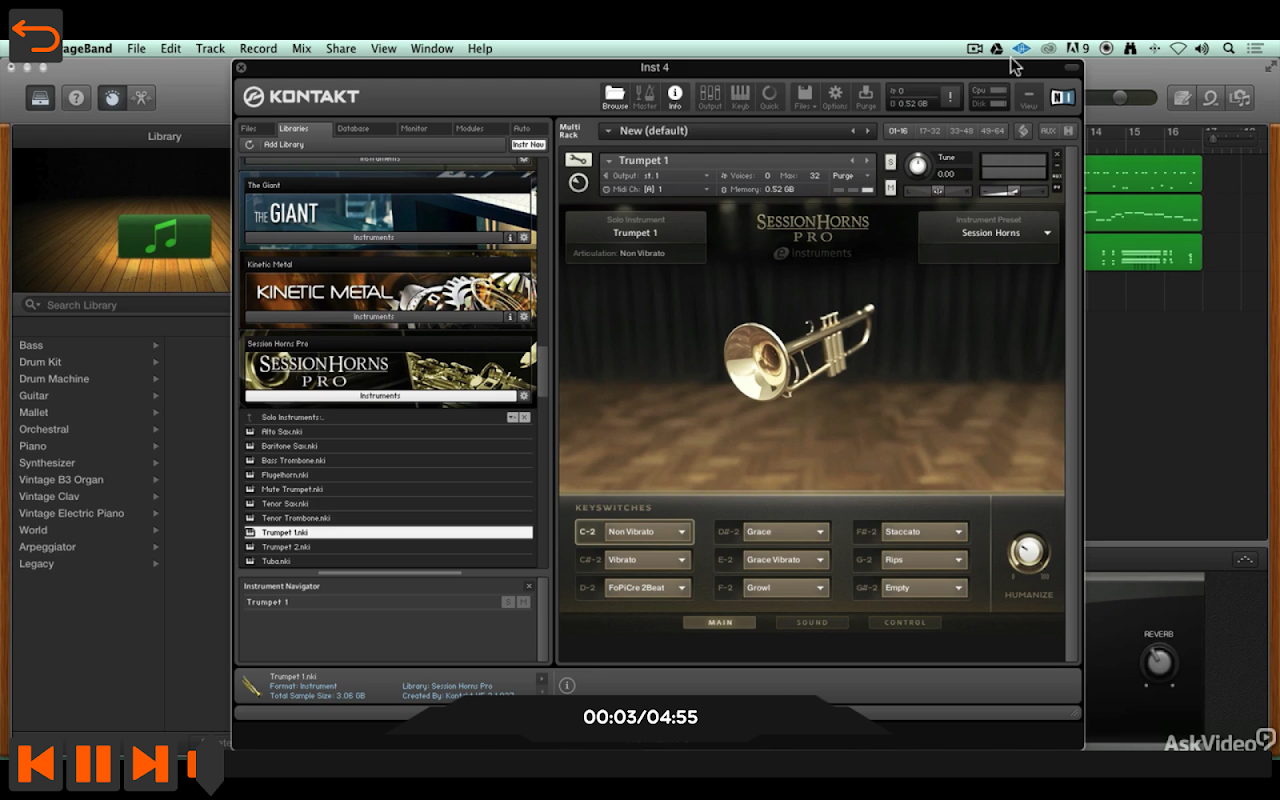Solo the Trumpet 1 instrument
Image resolution: width=1280 pixels, height=800 pixels.
(890, 162)
